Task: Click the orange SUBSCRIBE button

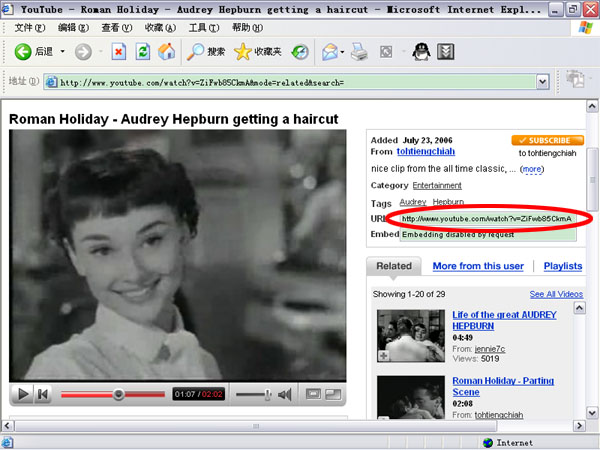Action: pyautogui.click(x=548, y=140)
